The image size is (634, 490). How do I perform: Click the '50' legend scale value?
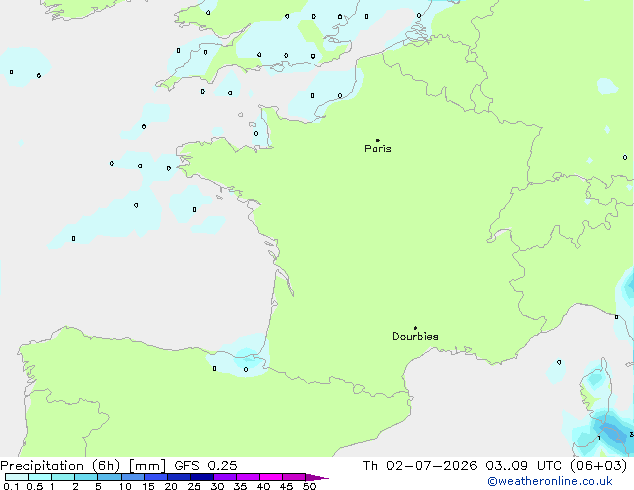point(310,486)
